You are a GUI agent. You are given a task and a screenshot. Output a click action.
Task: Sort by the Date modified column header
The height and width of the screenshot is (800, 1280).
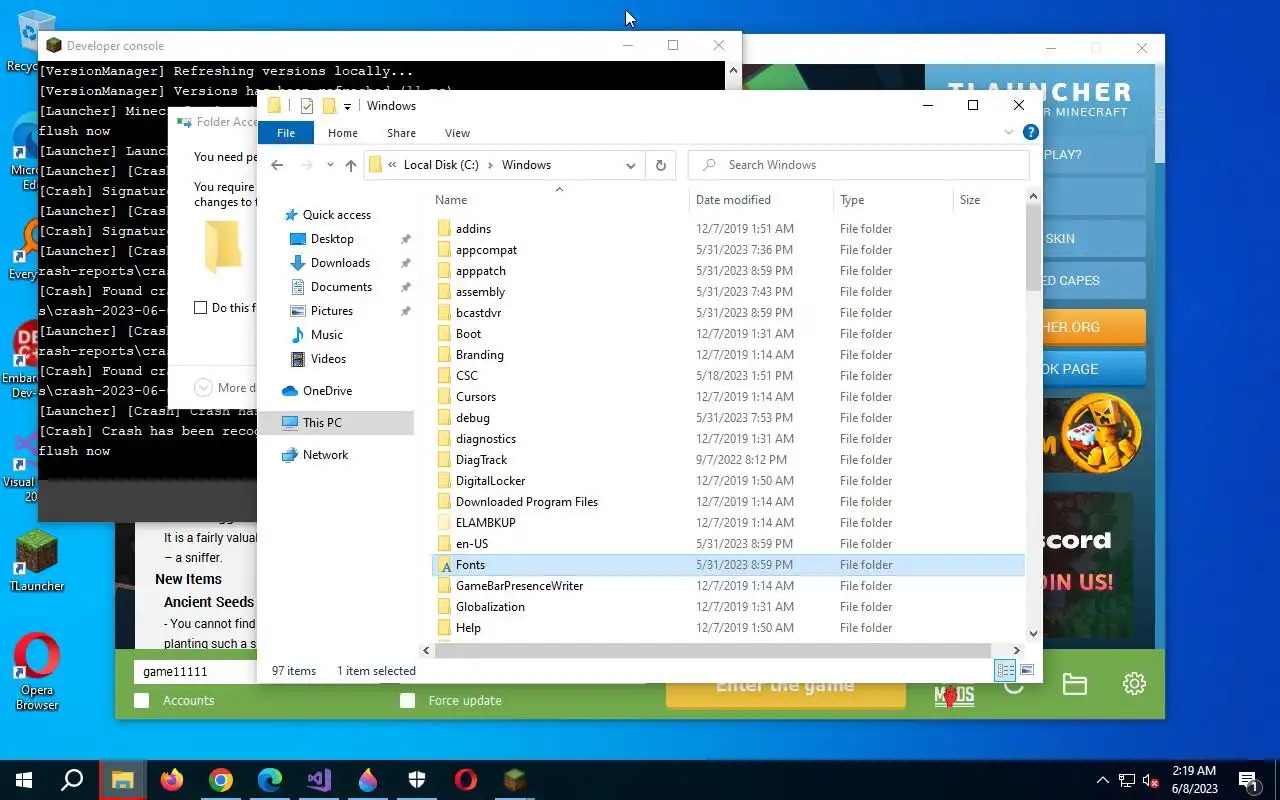tap(761, 200)
